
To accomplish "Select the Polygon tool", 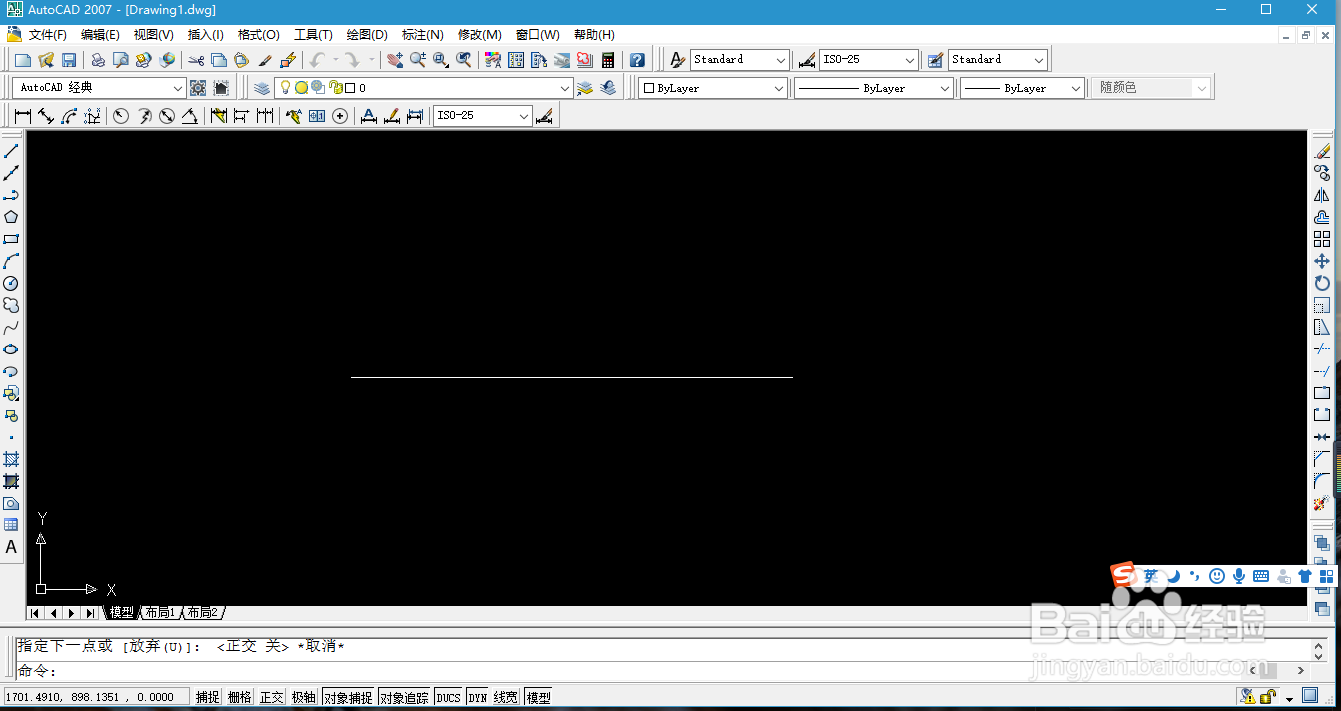I will pyautogui.click(x=11, y=217).
